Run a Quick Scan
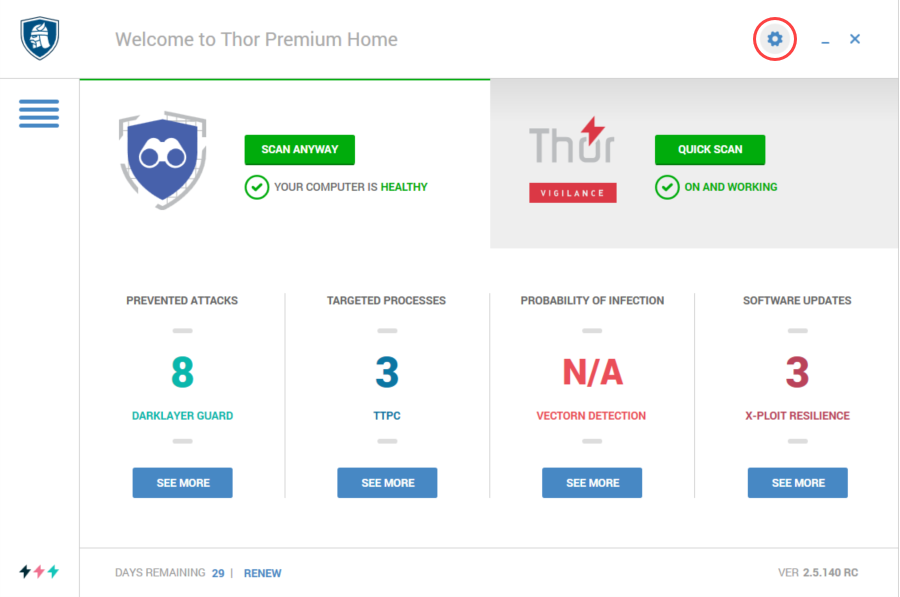This screenshot has width=900, height=597. pos(710,150)
